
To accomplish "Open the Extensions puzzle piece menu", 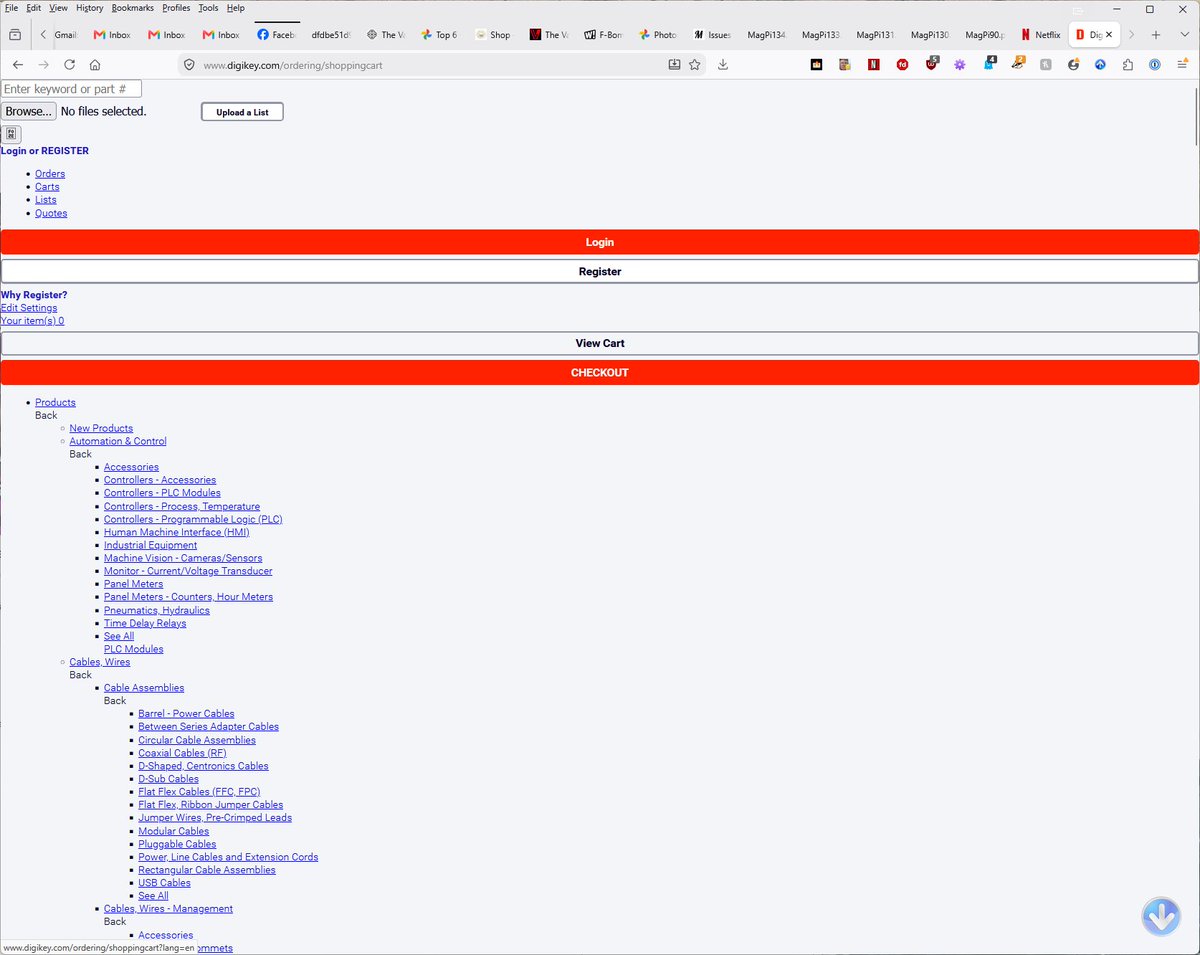I will pyautogui.click(x=1128, y=64).
